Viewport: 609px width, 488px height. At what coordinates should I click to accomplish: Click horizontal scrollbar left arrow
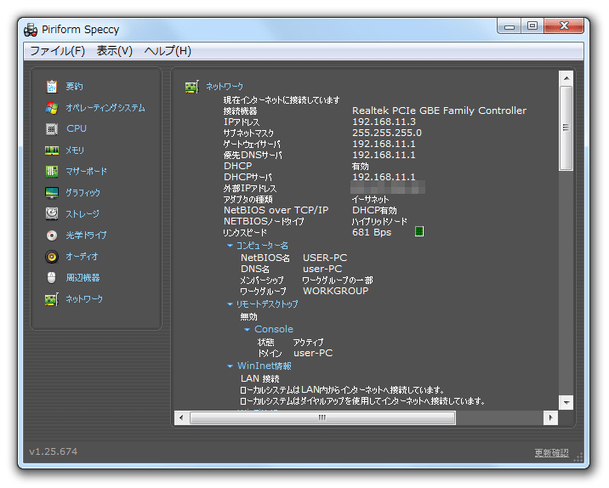181,418
